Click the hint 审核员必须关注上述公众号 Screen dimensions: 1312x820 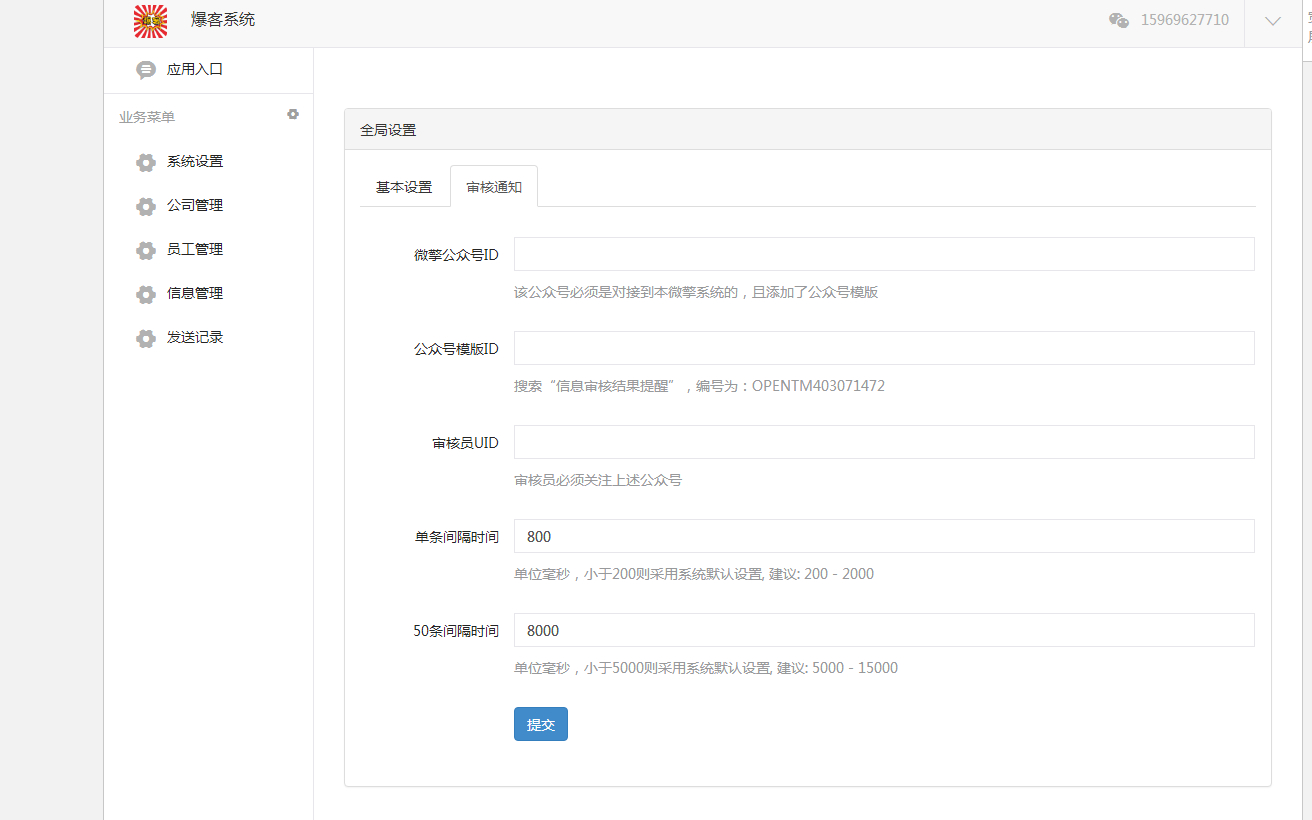tap(598, 480)
